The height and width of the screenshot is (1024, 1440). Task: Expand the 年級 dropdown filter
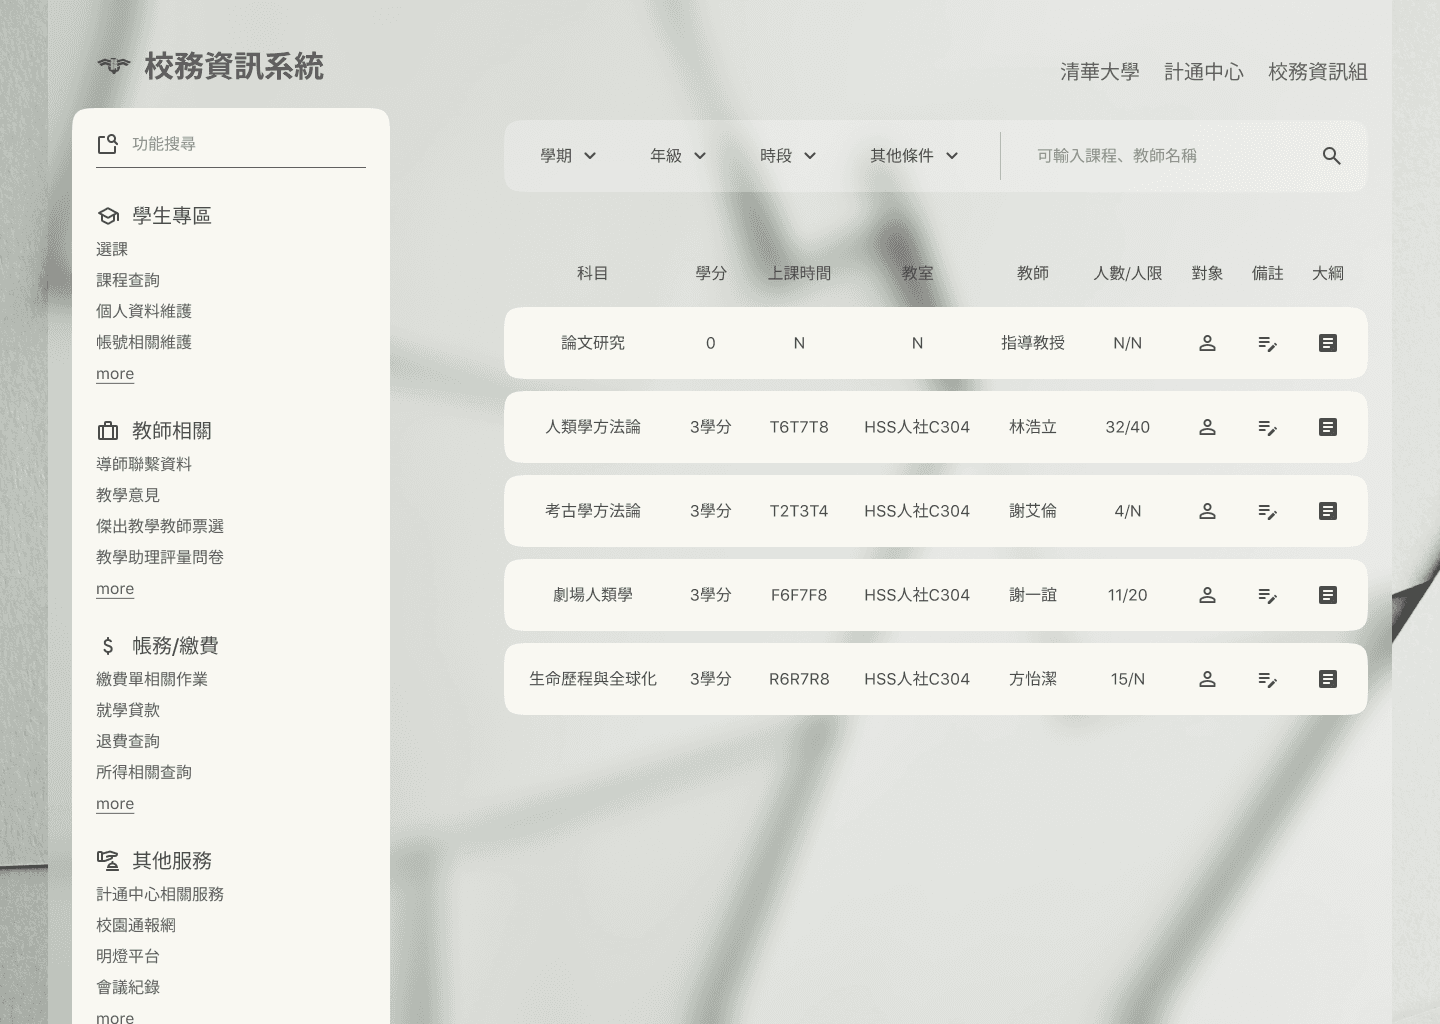678,156
